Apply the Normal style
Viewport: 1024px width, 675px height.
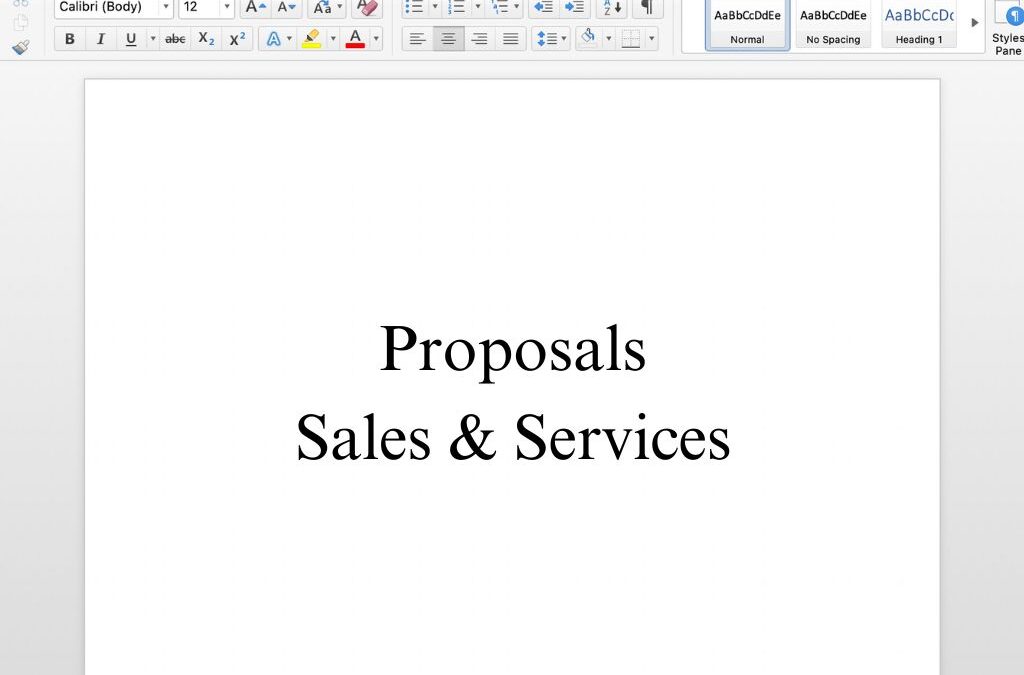click(747, 24)
